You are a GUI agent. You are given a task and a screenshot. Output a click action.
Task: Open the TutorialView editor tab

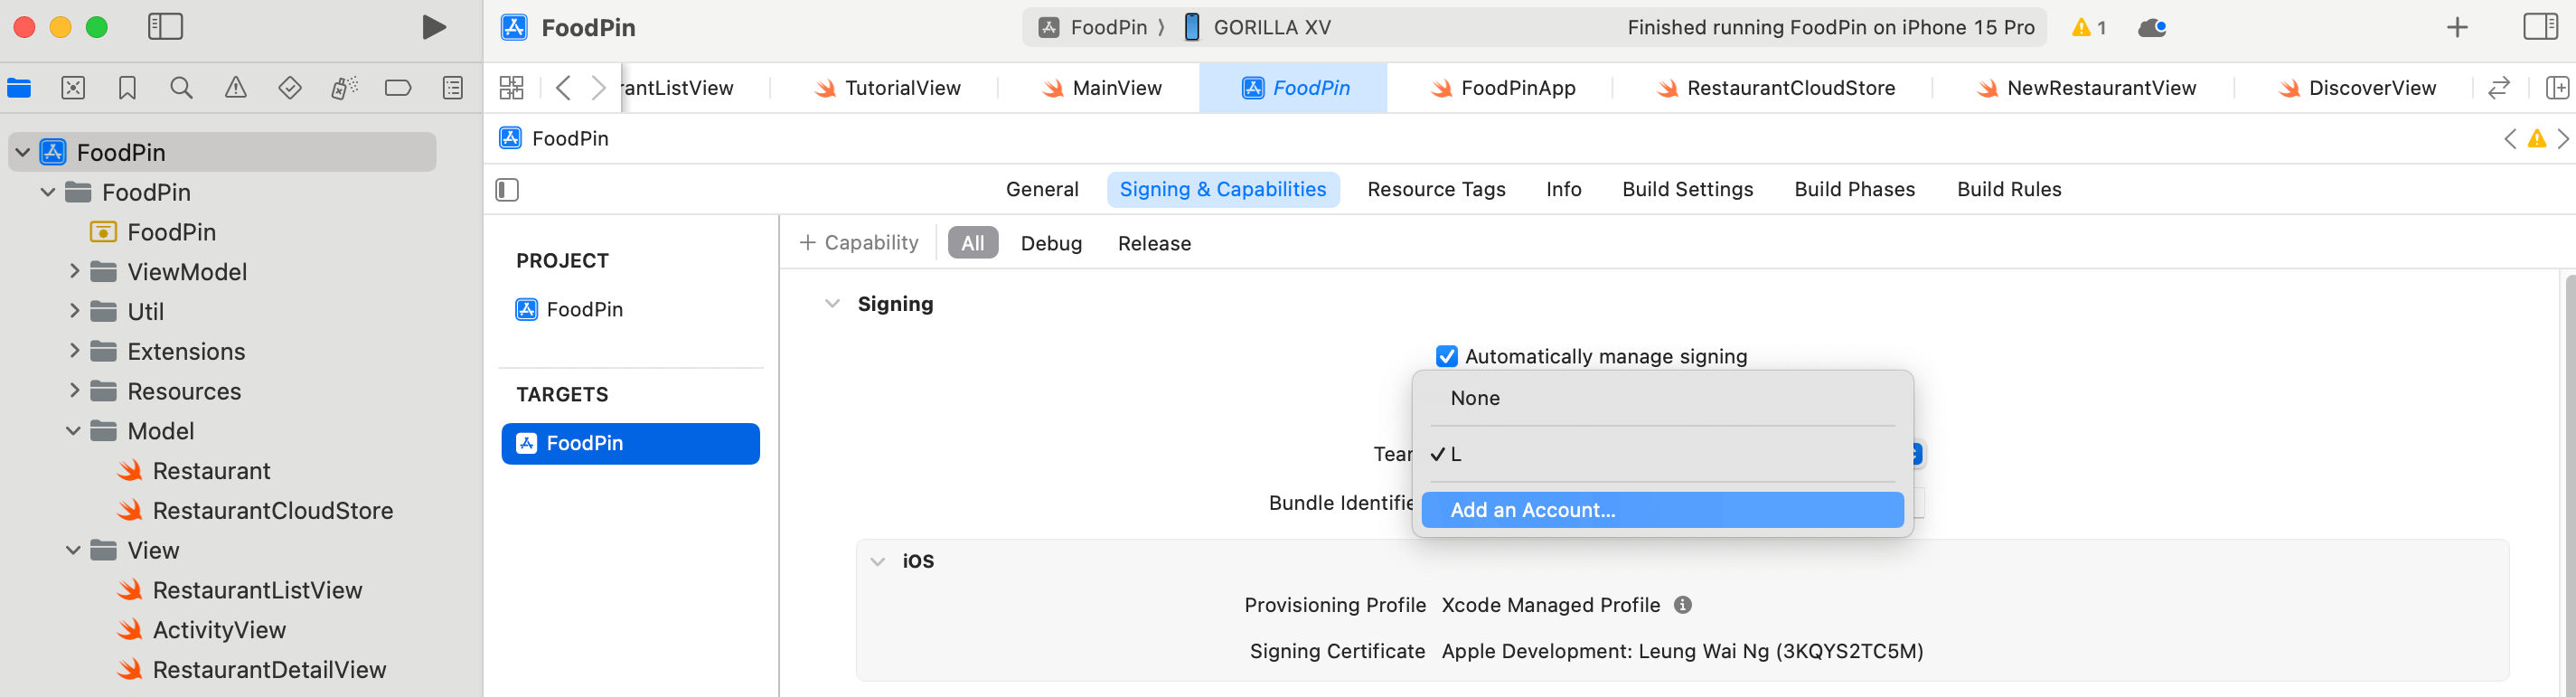(x=899, y=88)
